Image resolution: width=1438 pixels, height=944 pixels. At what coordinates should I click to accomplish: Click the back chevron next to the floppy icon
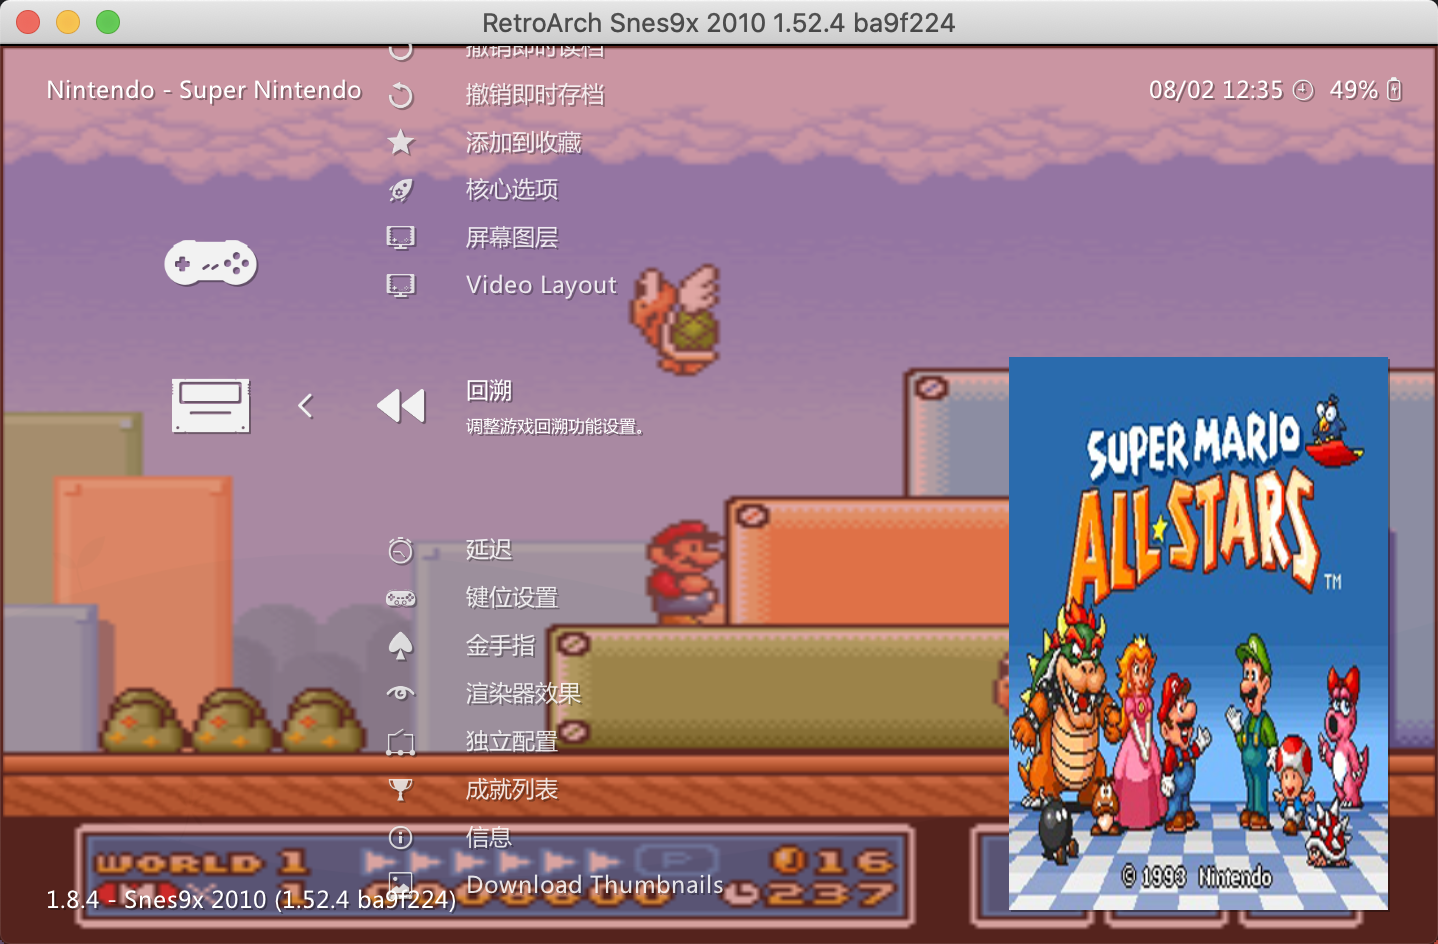[x=305, y=405]
